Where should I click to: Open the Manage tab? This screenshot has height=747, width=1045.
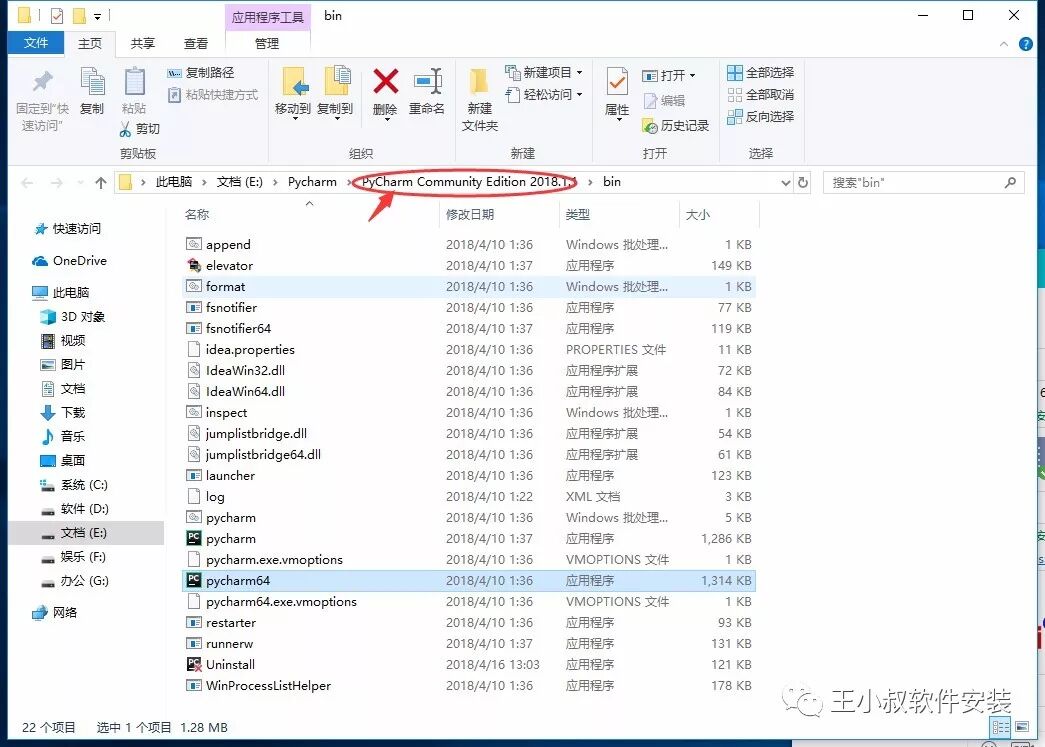click(x=267, y=43)
